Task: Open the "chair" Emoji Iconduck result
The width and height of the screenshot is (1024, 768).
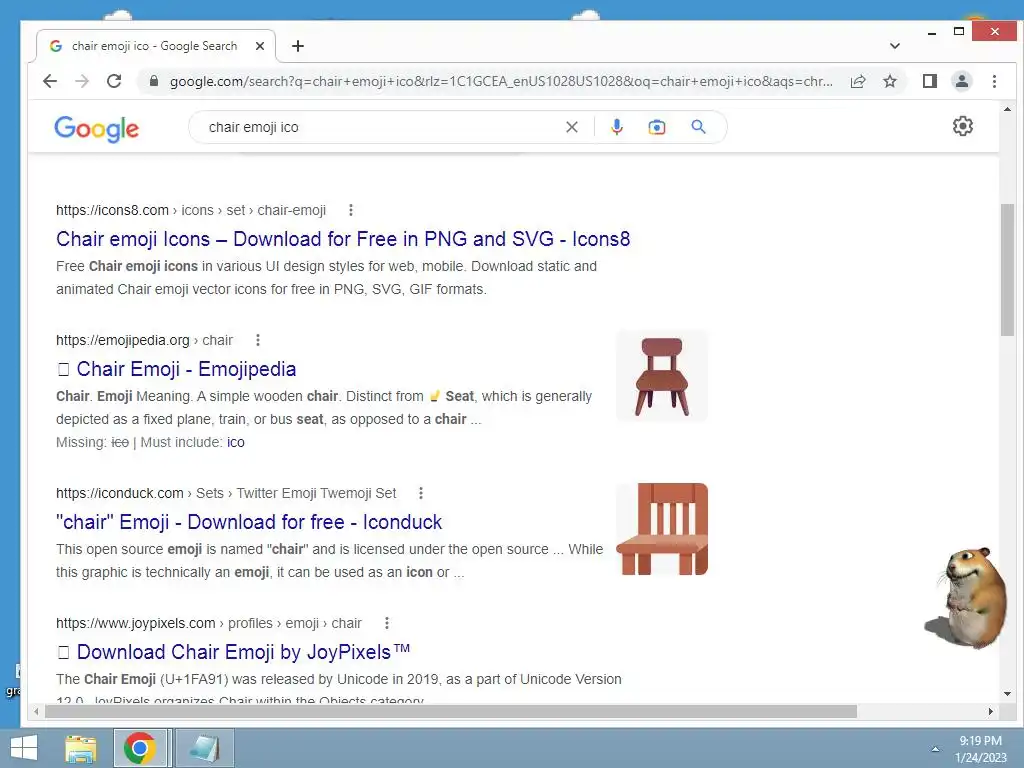Action: point(249,522)
